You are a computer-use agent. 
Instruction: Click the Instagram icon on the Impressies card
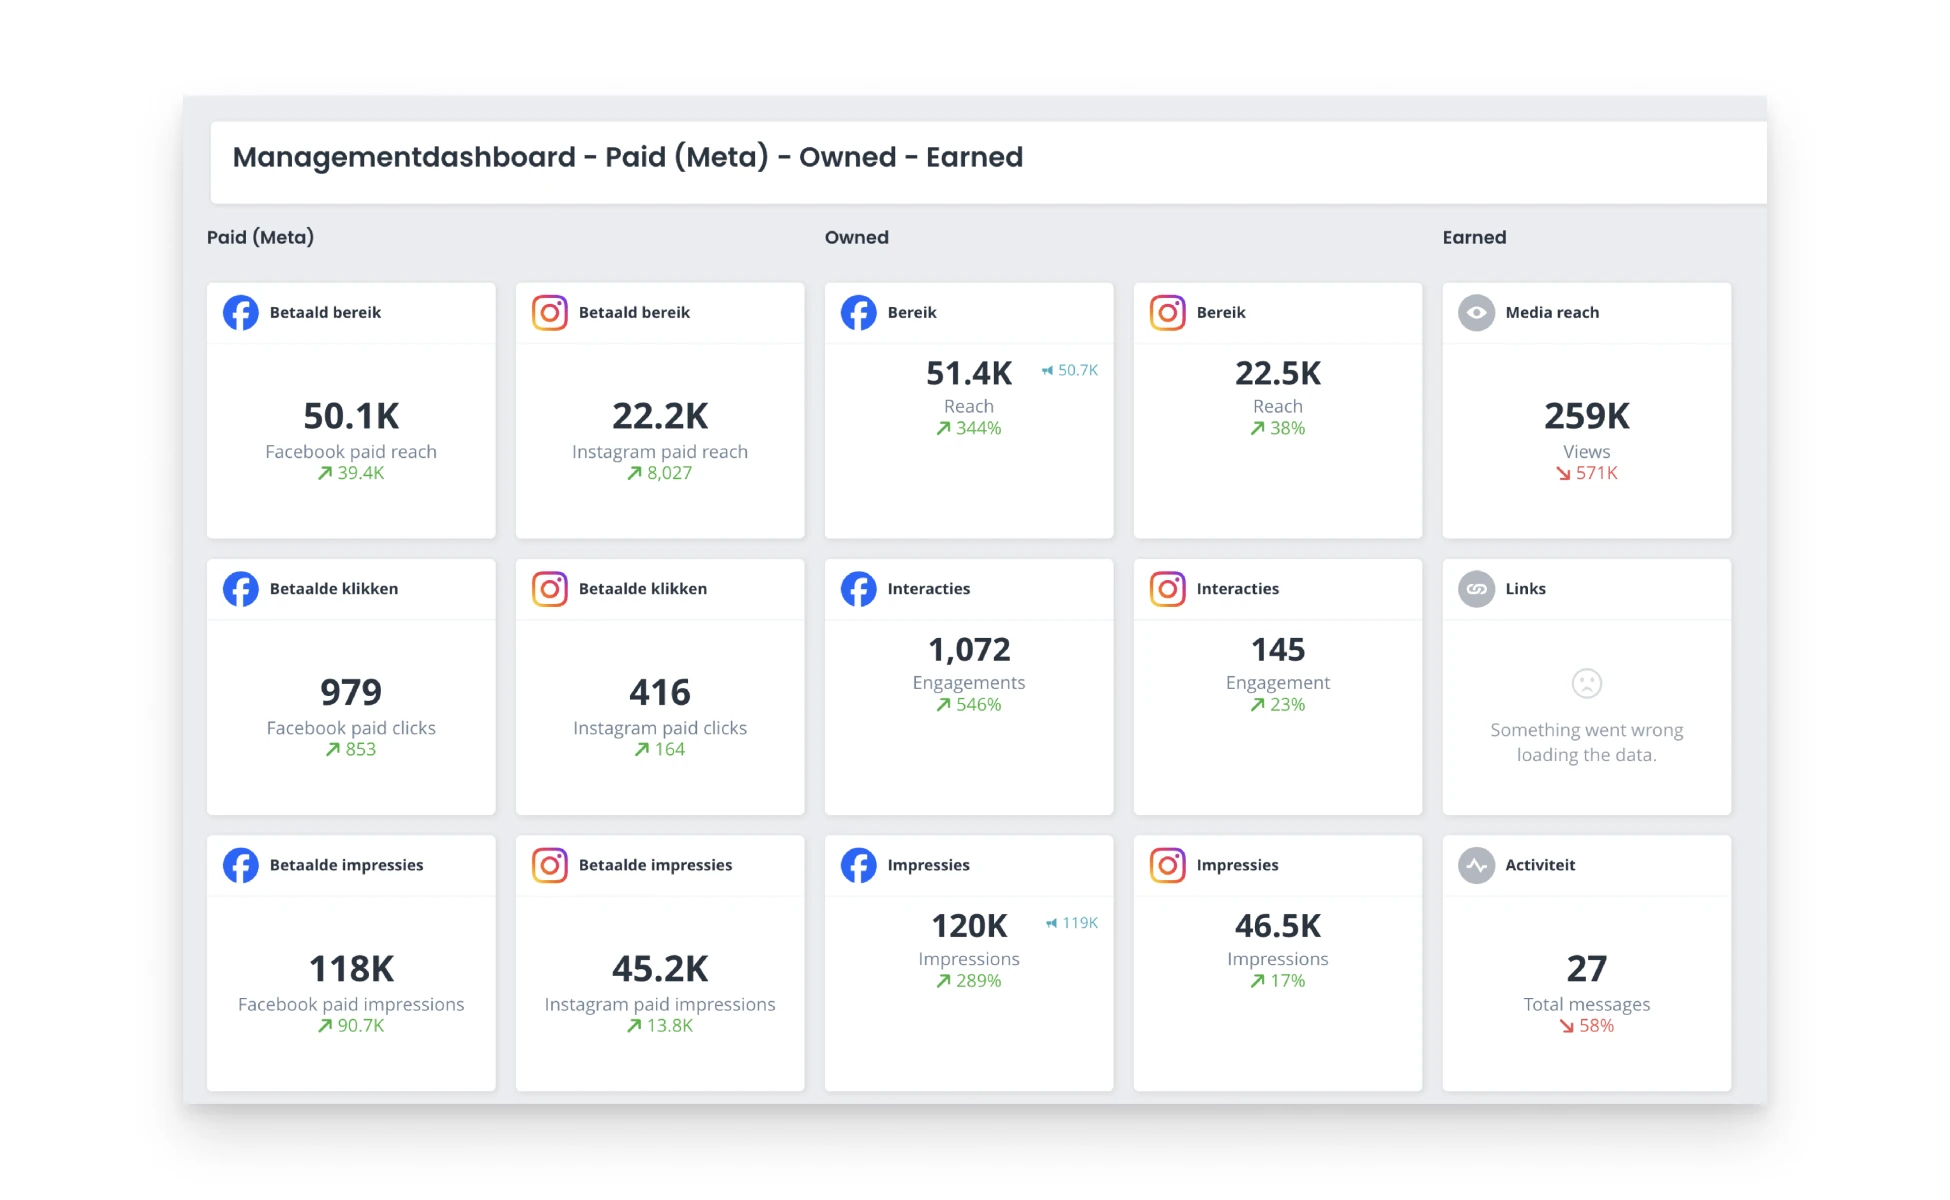pyautogui.click(x=1168, y=865)
